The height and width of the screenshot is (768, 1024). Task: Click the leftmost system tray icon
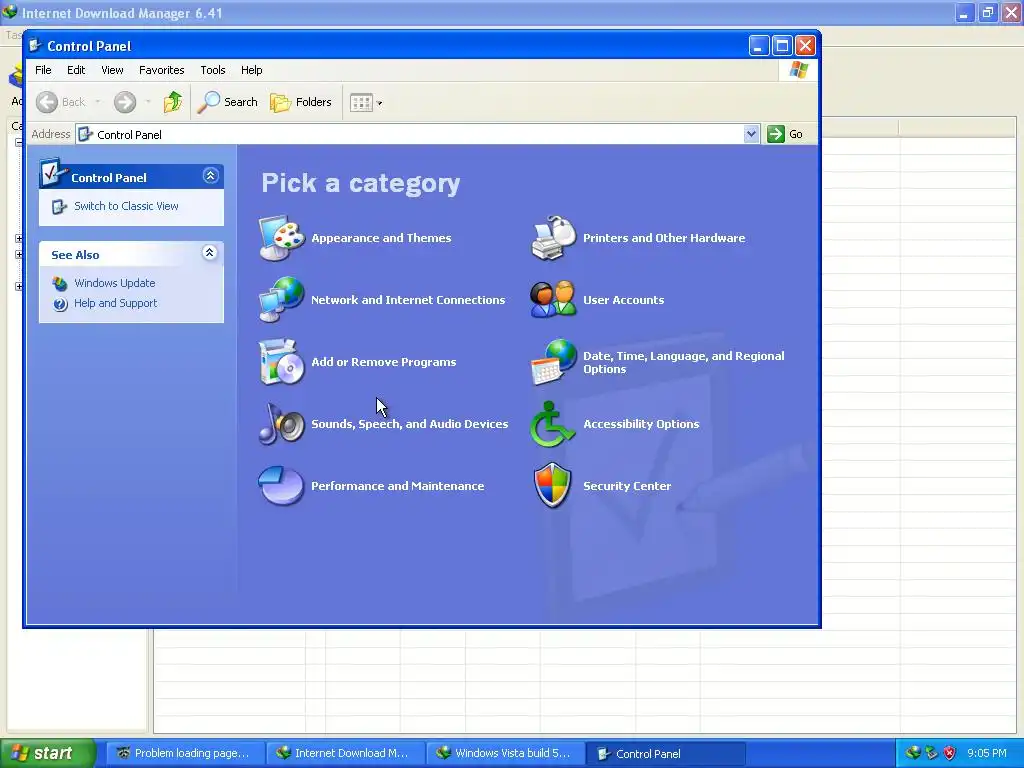tap(913, 753)
